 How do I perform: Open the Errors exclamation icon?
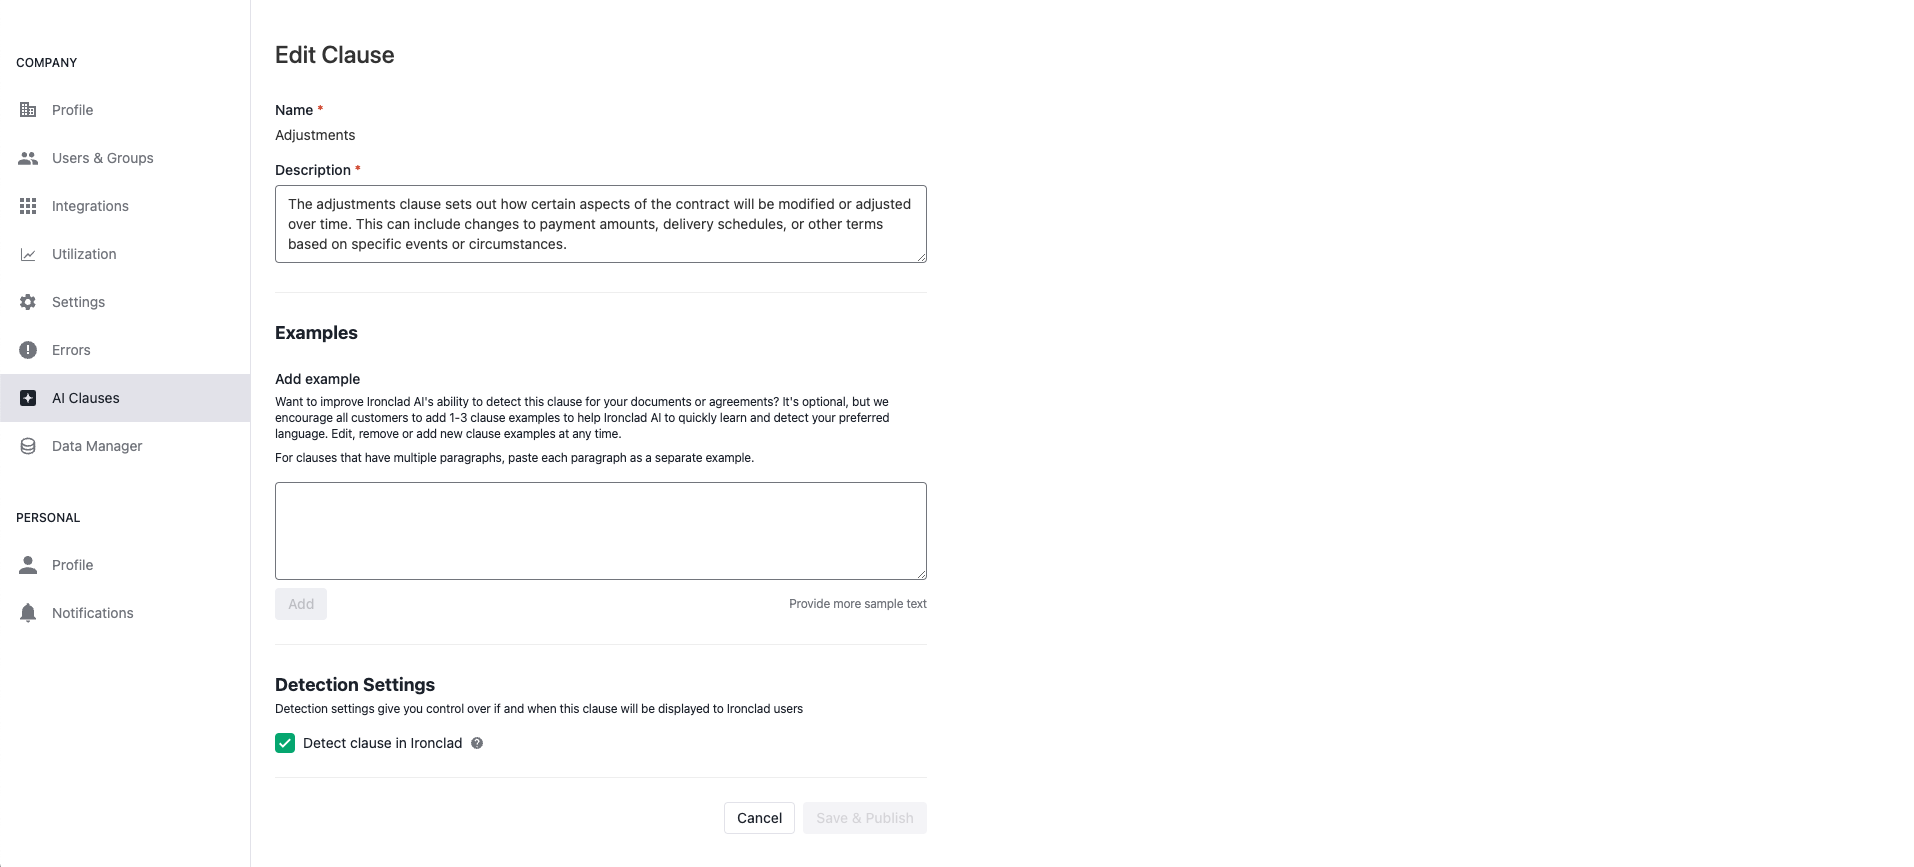coord(28,350)
